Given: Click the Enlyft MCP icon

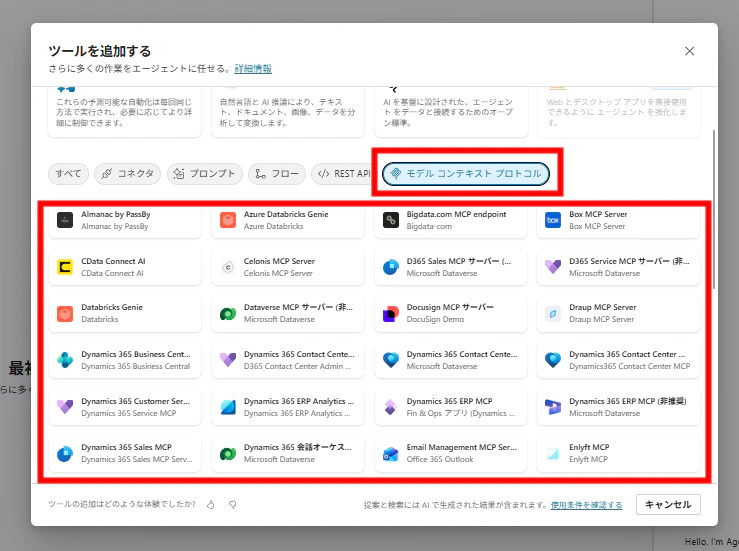Looking at the screenshot, I should [x=553, y=453].
